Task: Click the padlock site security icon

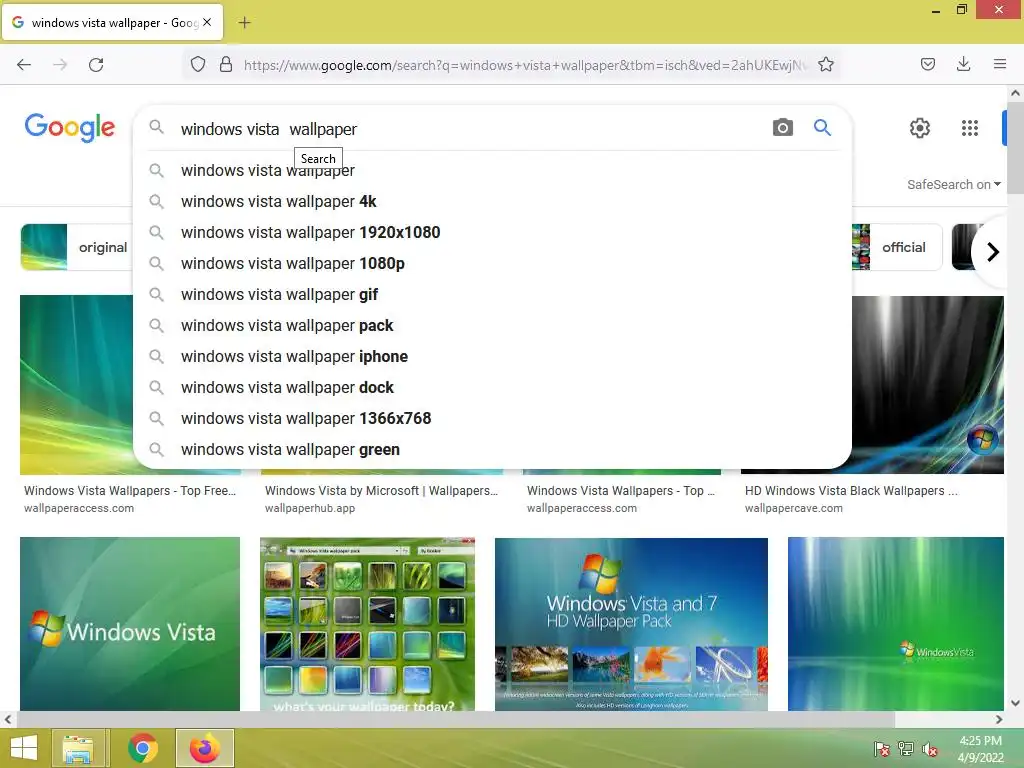Action: [x=226, y=65]
